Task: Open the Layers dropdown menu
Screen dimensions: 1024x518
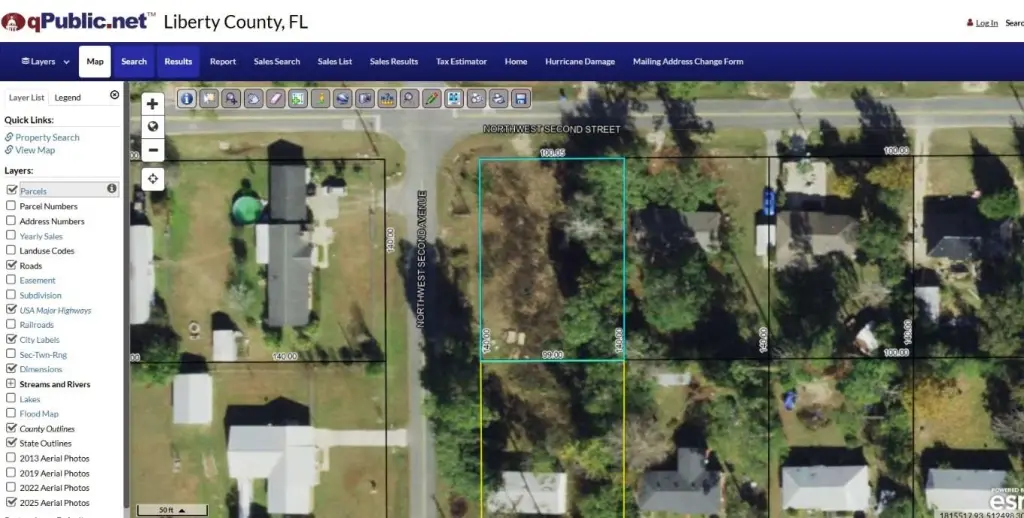Action: (45, 62)
